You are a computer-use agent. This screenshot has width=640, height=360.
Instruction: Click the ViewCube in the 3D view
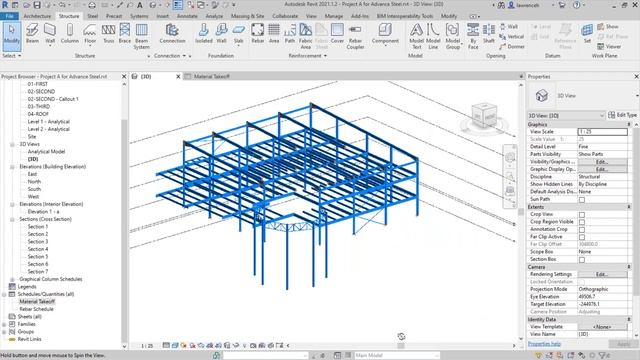(484, 116)
